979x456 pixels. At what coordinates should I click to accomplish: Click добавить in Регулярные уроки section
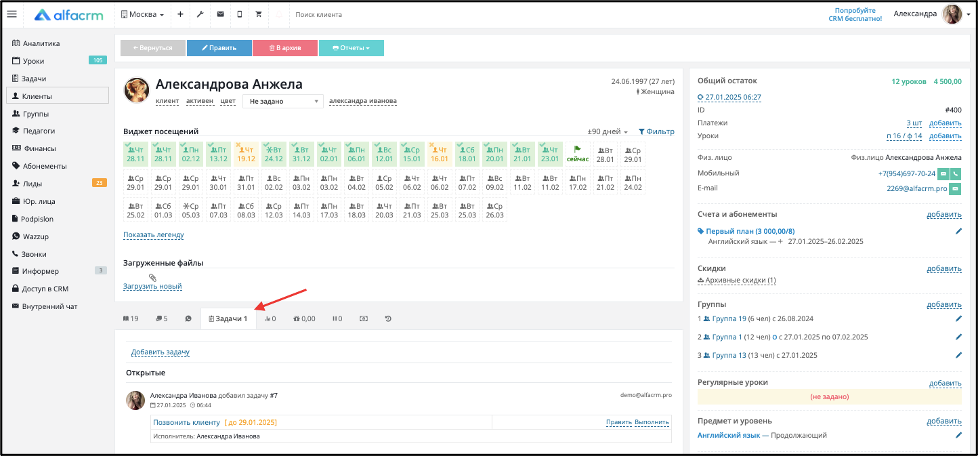(x=945, y=383)
